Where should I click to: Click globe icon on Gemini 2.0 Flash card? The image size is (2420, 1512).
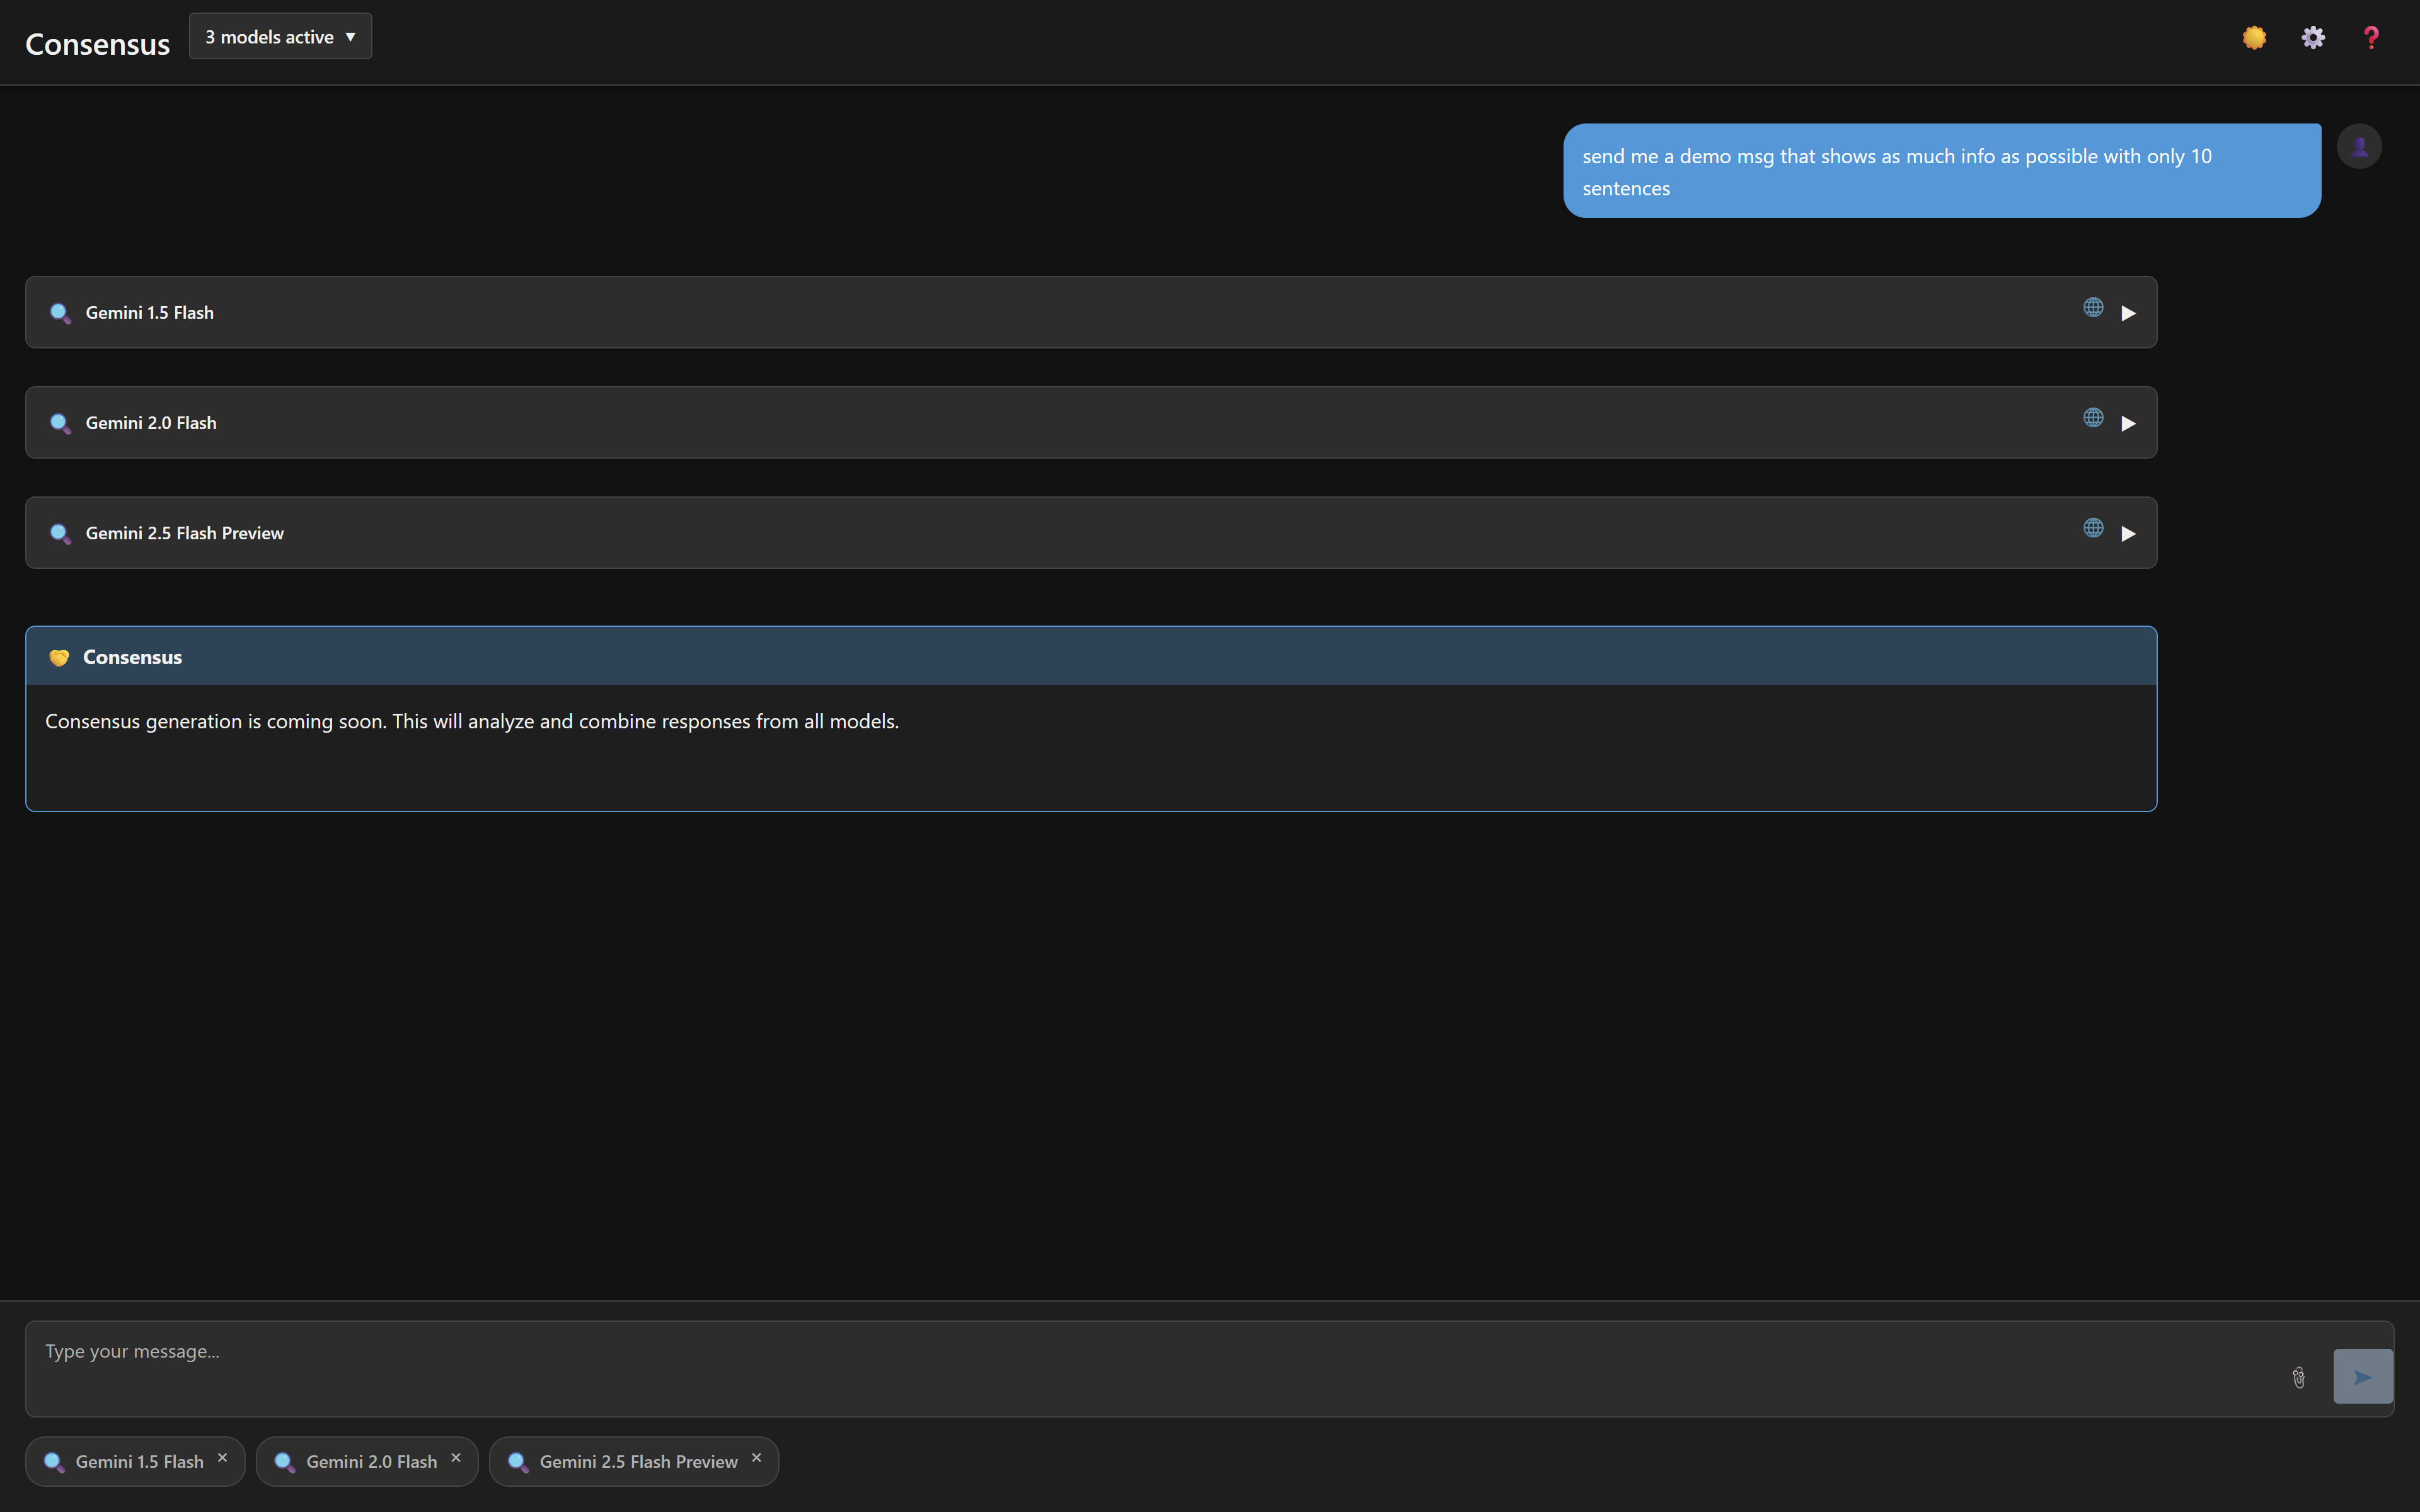[2093, 418]
